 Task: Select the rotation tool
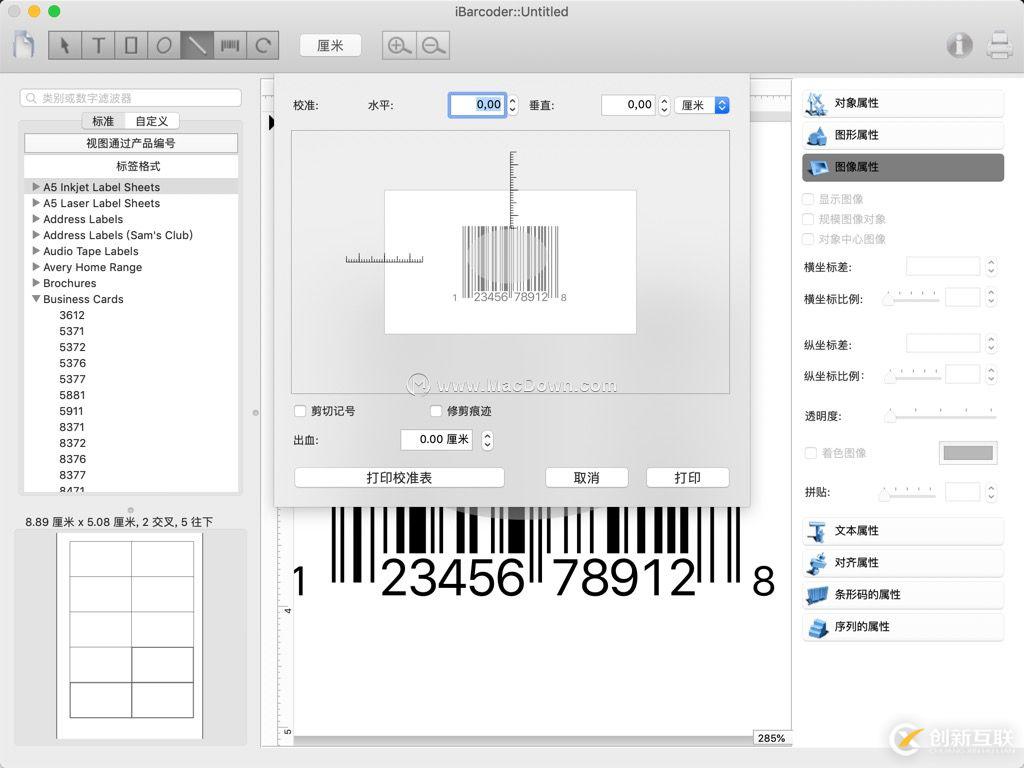pos(261,45)
